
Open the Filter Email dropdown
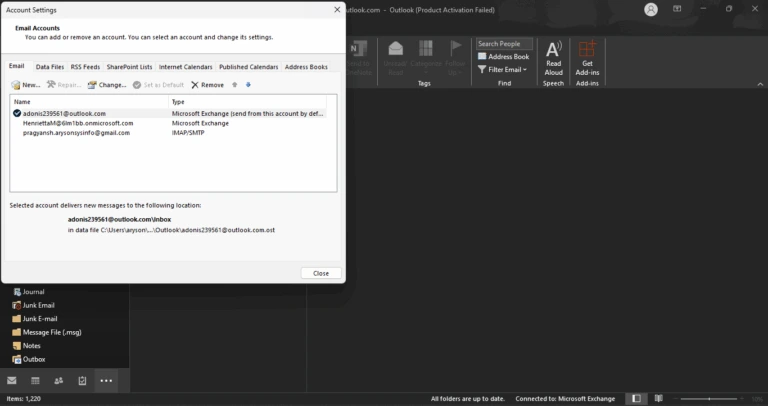tap(503, 70)
